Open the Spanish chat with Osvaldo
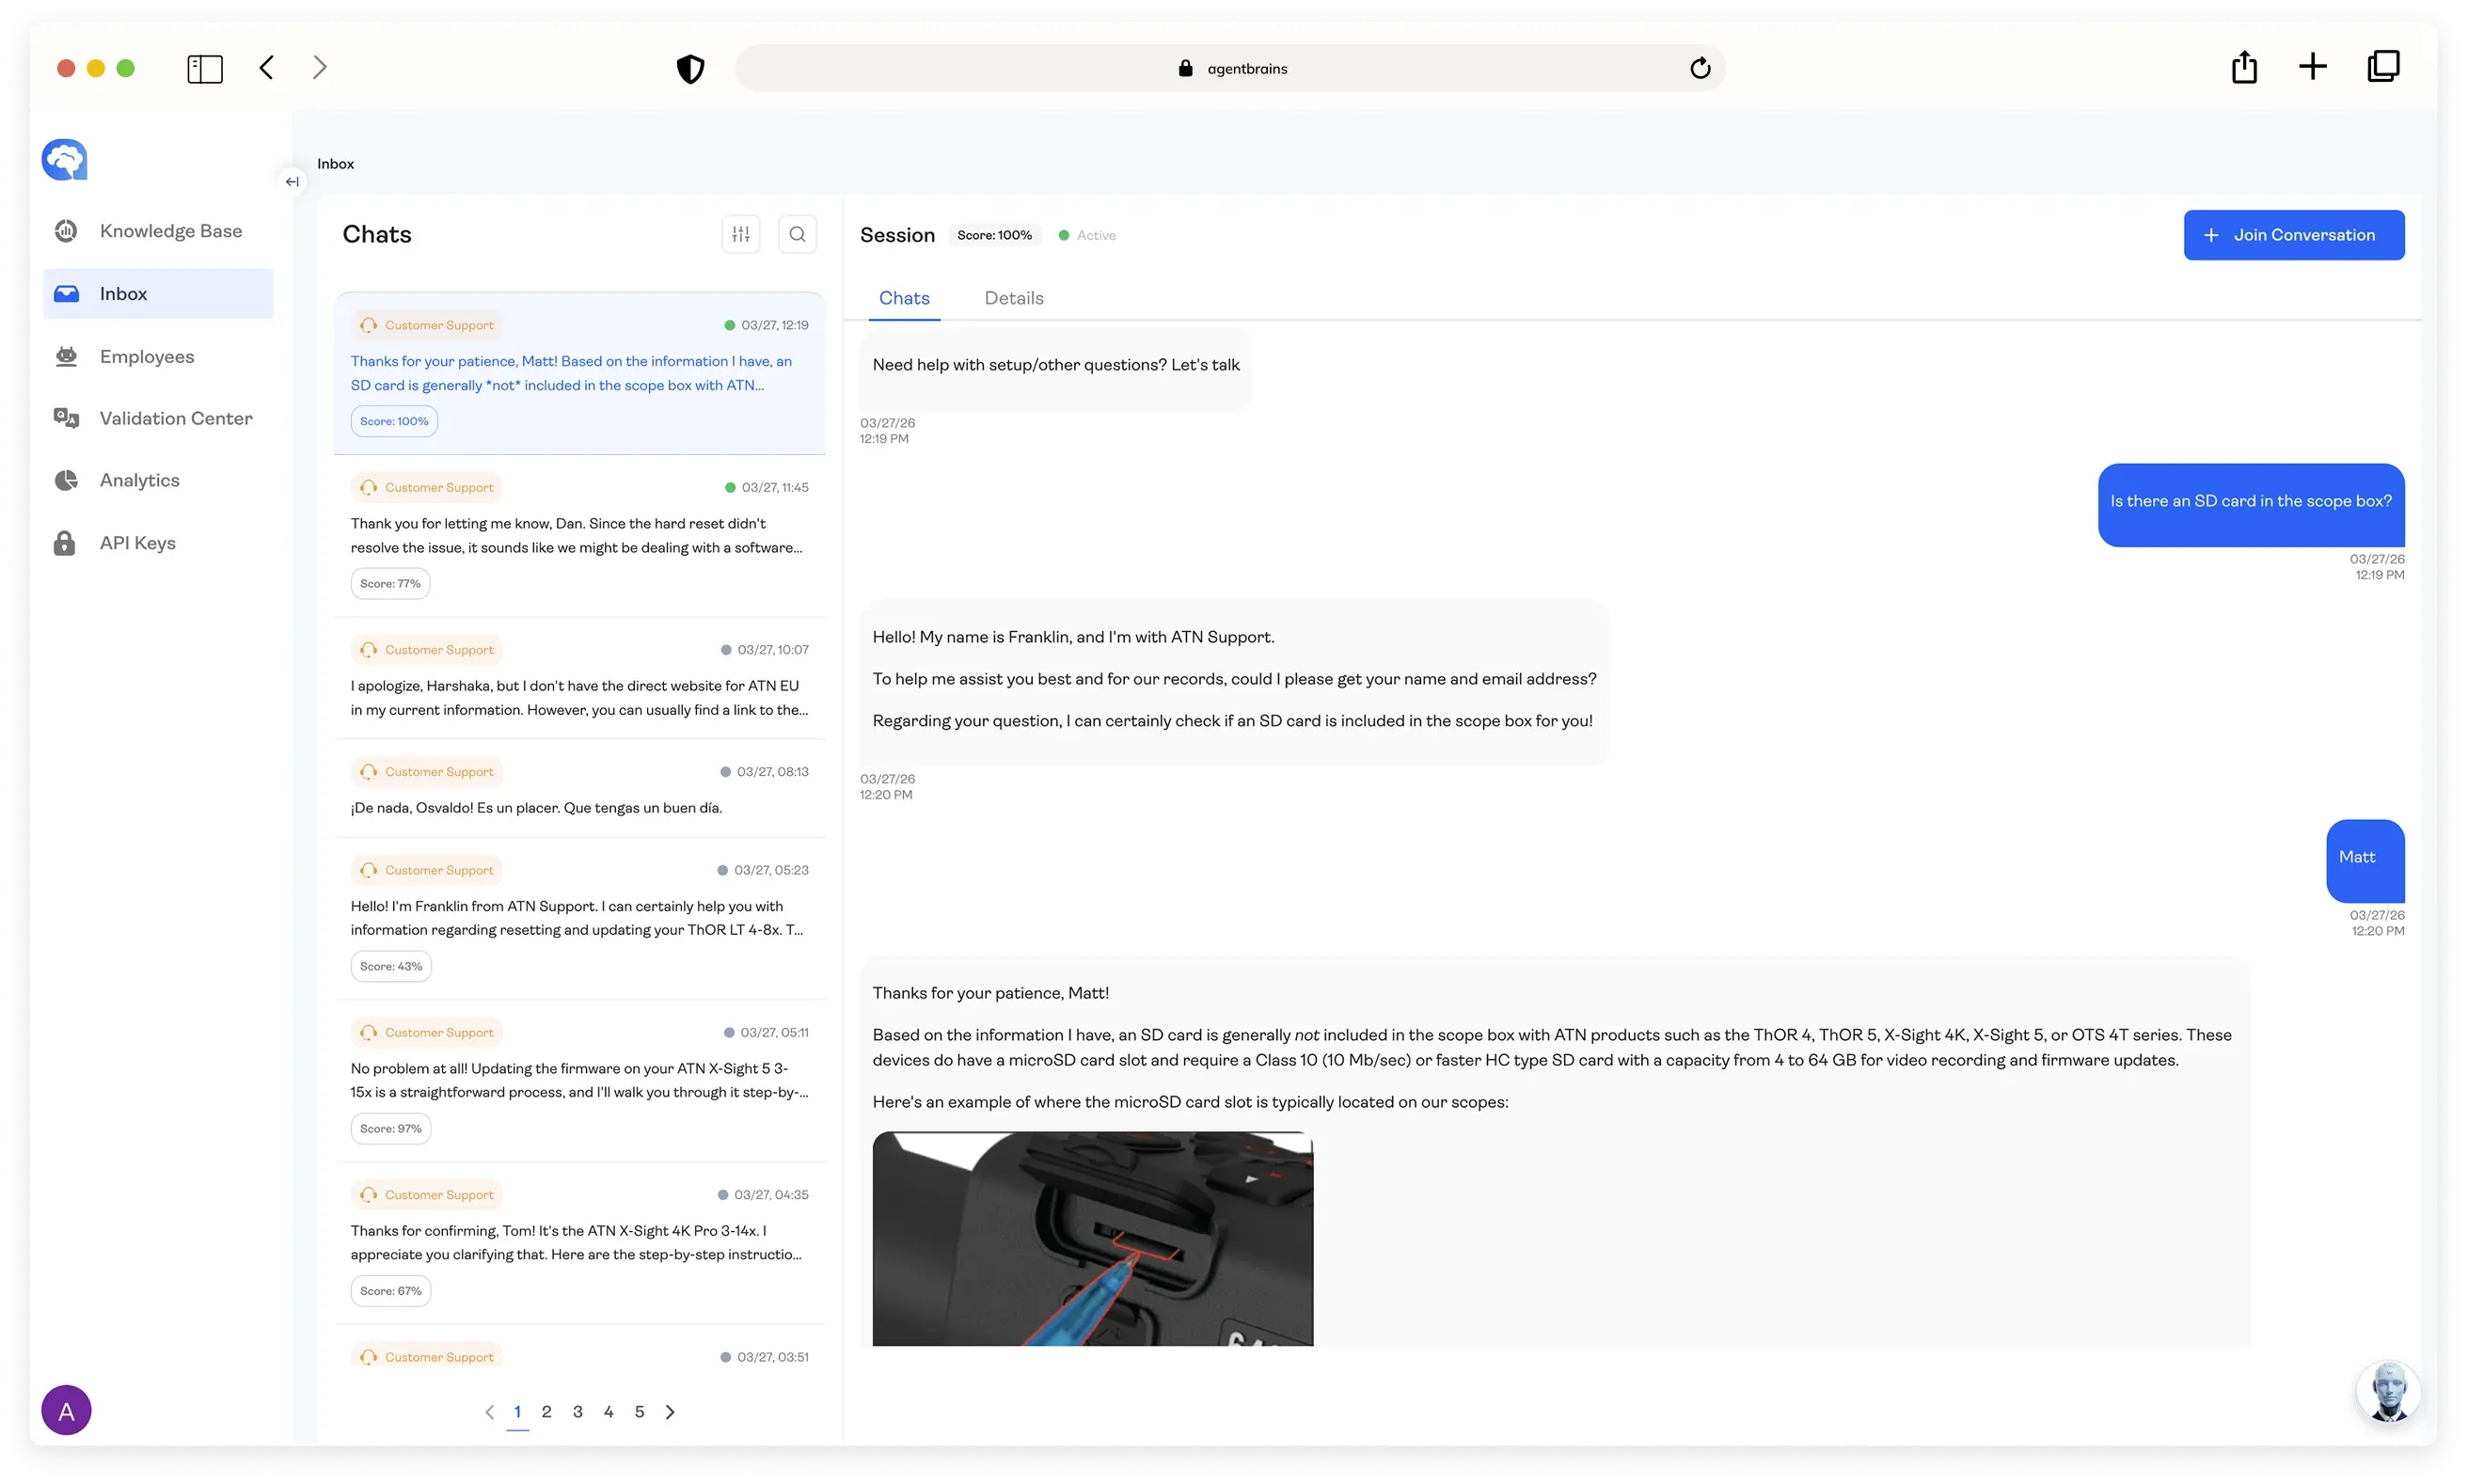 [580, 789]
